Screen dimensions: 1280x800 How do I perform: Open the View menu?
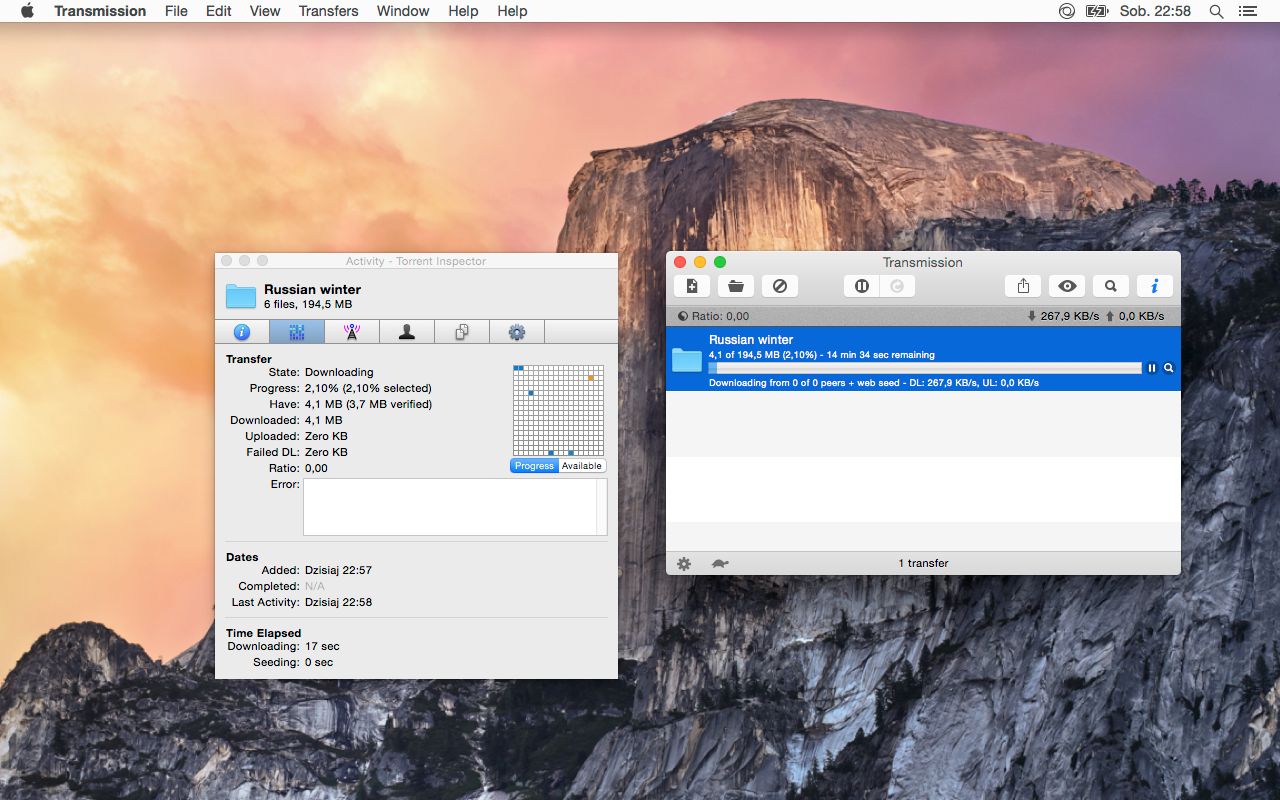(265, 11)
